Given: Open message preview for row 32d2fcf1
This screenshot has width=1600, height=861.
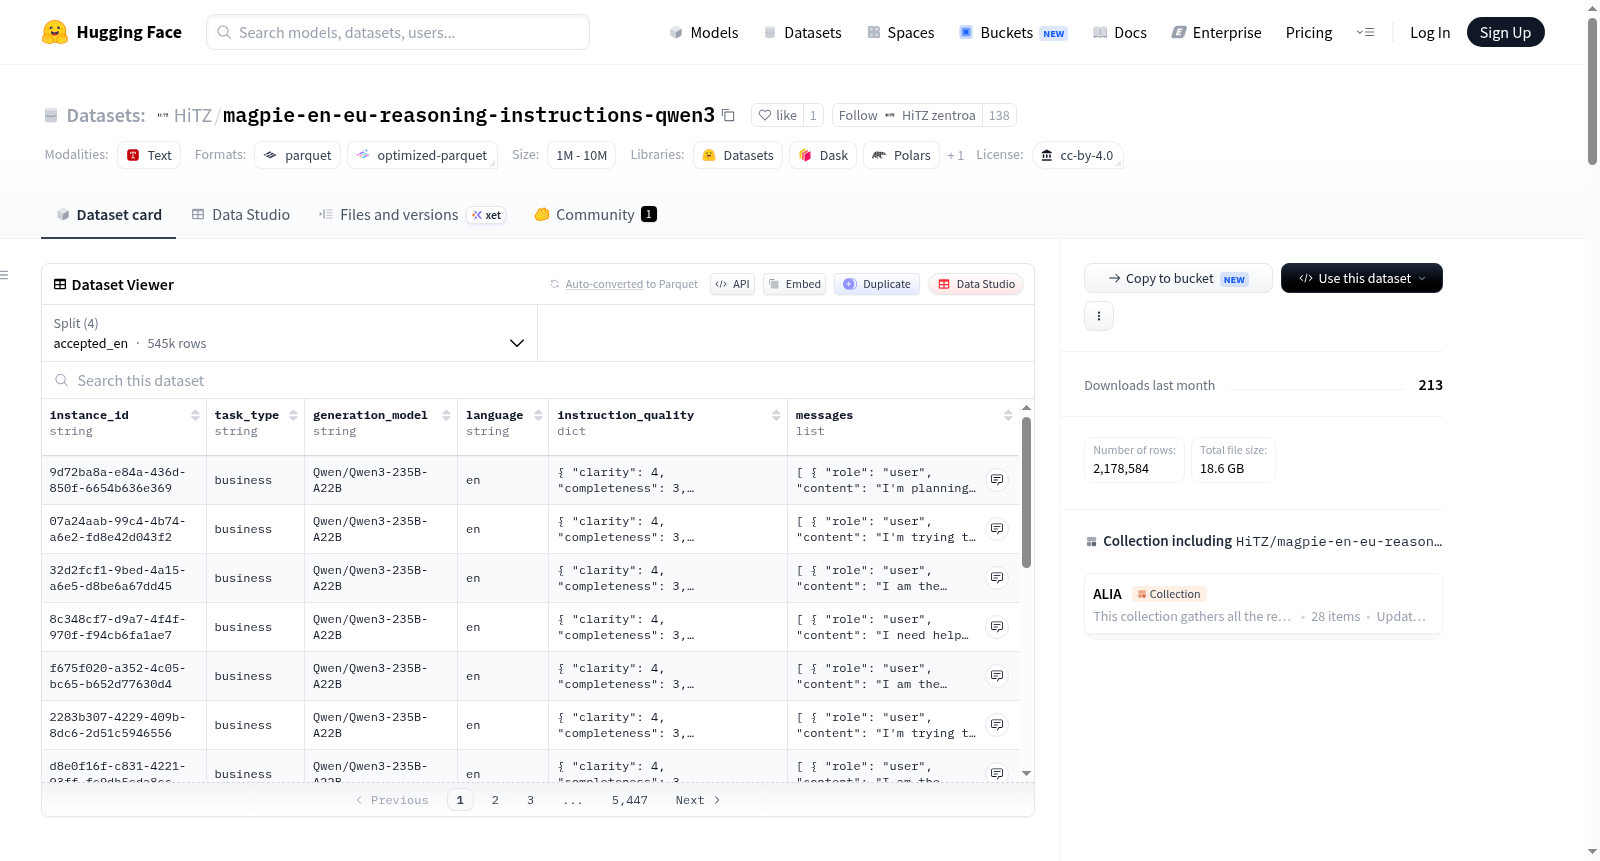Looking at the screenshot, I should click(x=997, y=578).
